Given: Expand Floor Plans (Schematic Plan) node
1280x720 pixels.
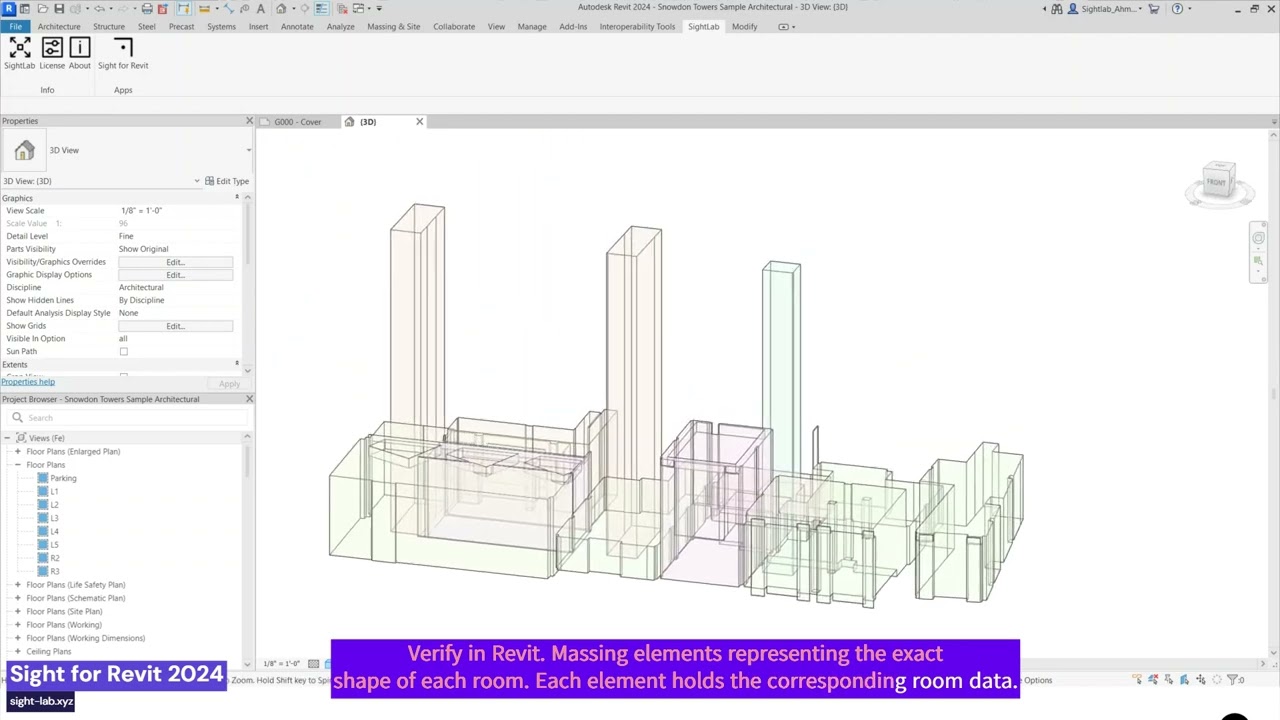Looking at the screenshot, I should click(x=17, y=598).
